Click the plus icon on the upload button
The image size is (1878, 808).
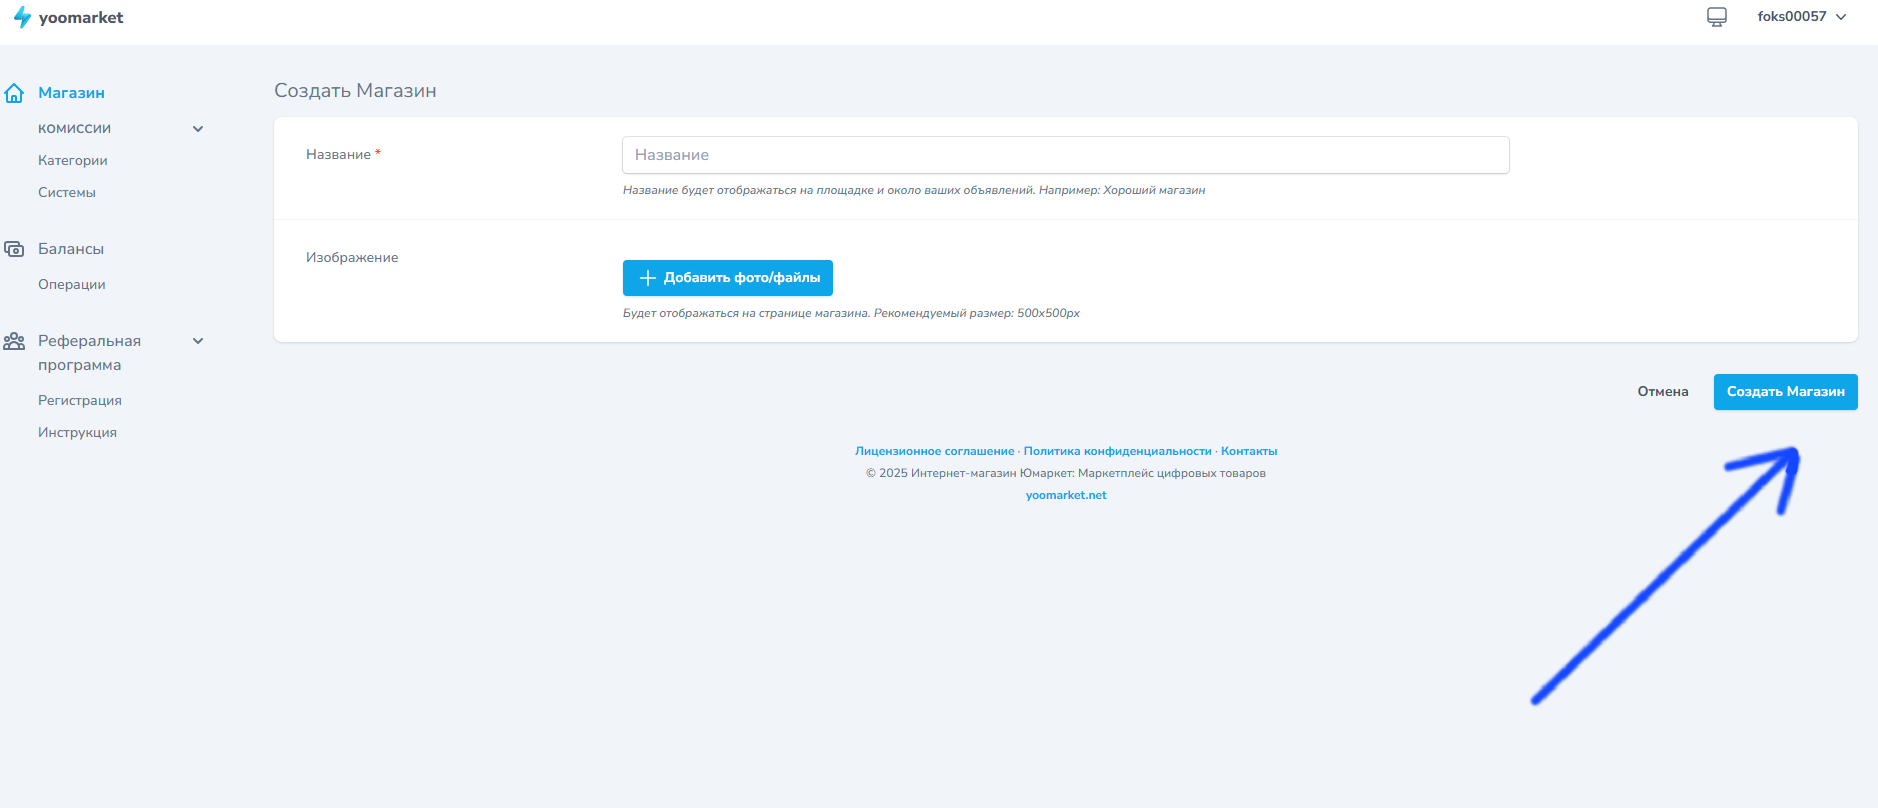(647, 278)
